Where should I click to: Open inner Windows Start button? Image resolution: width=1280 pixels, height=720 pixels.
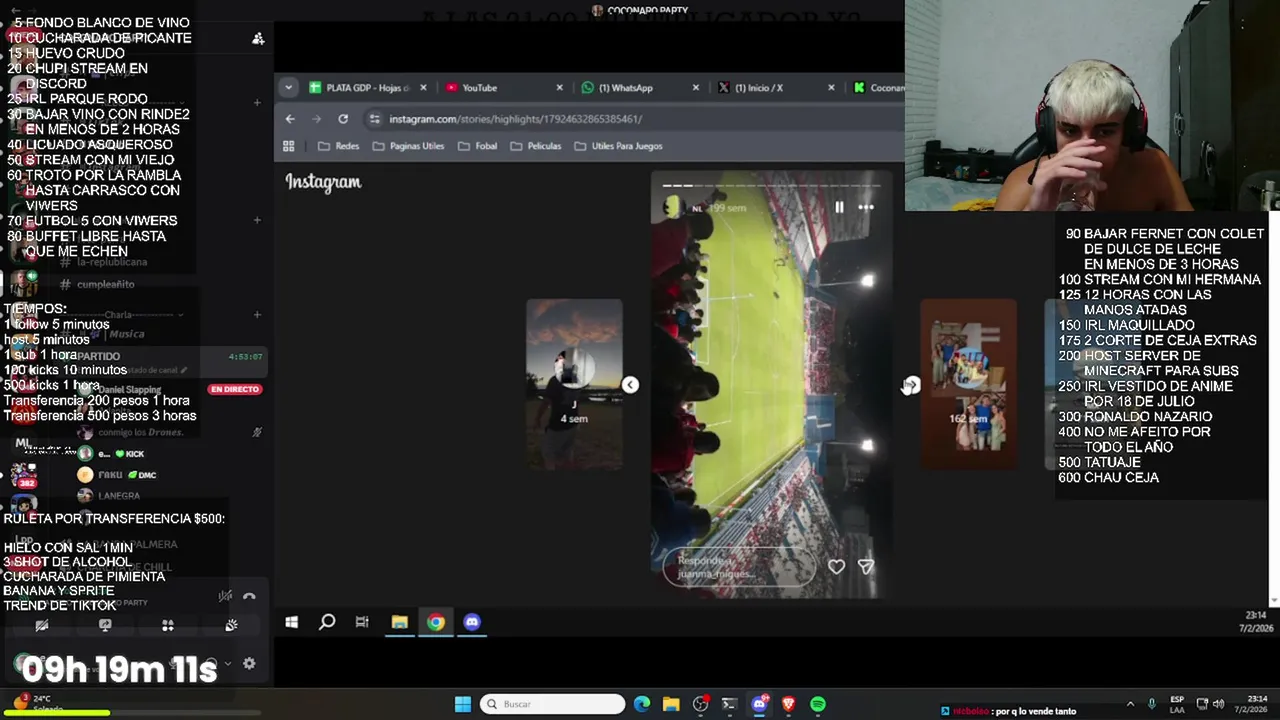coord(291,622)
